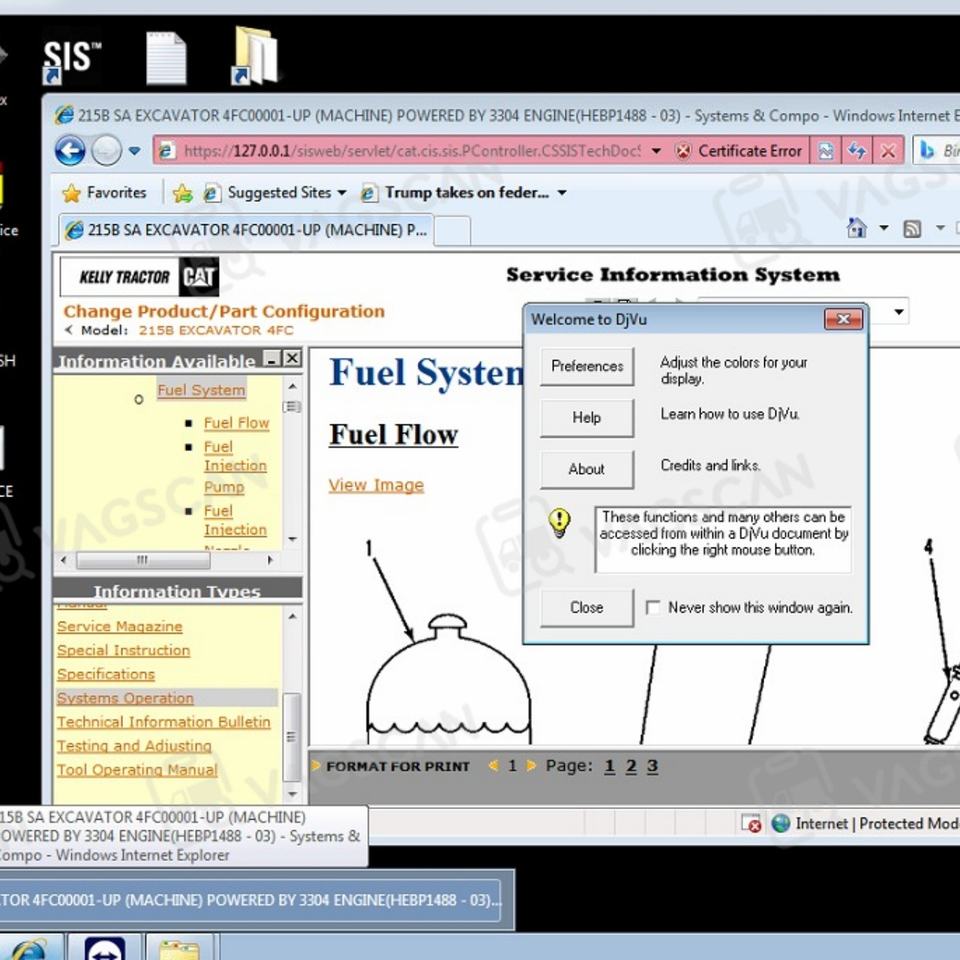Viewport: 960px width, 960px height.
Task: Minimize the Information Available panel
Action: pos(271,358)
